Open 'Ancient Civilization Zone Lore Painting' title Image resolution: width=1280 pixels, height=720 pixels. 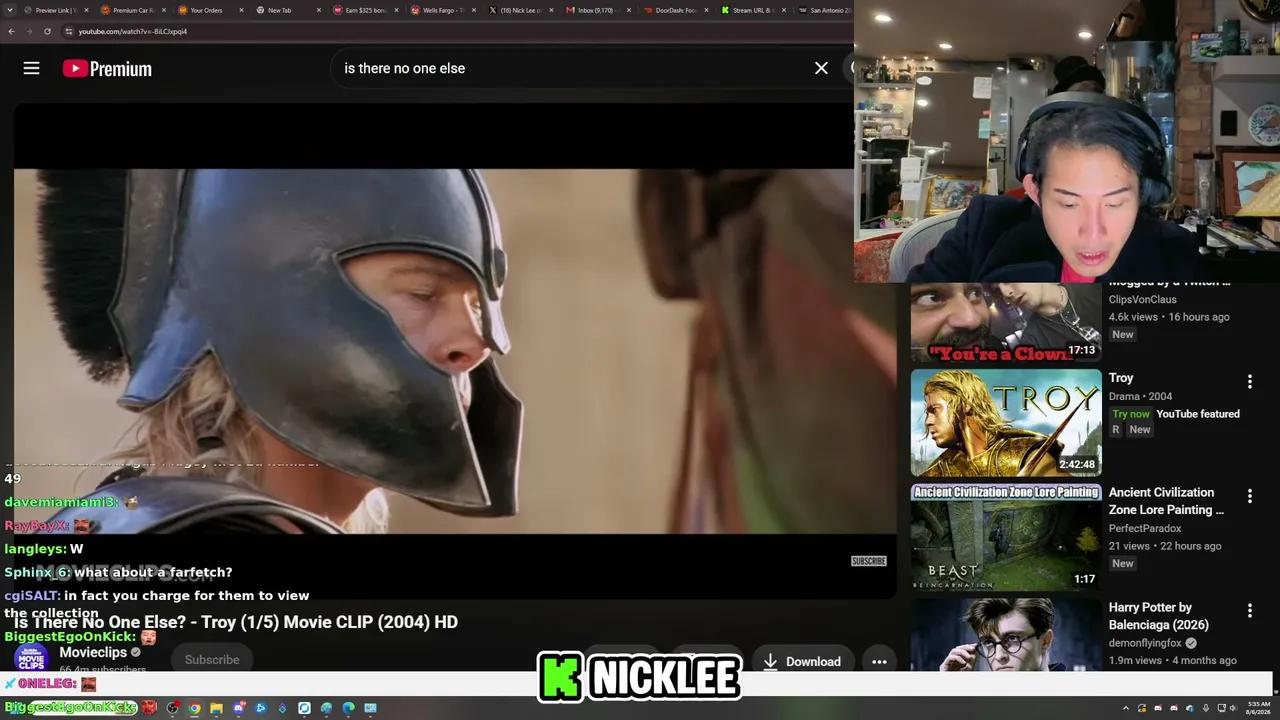(1166, 501)
